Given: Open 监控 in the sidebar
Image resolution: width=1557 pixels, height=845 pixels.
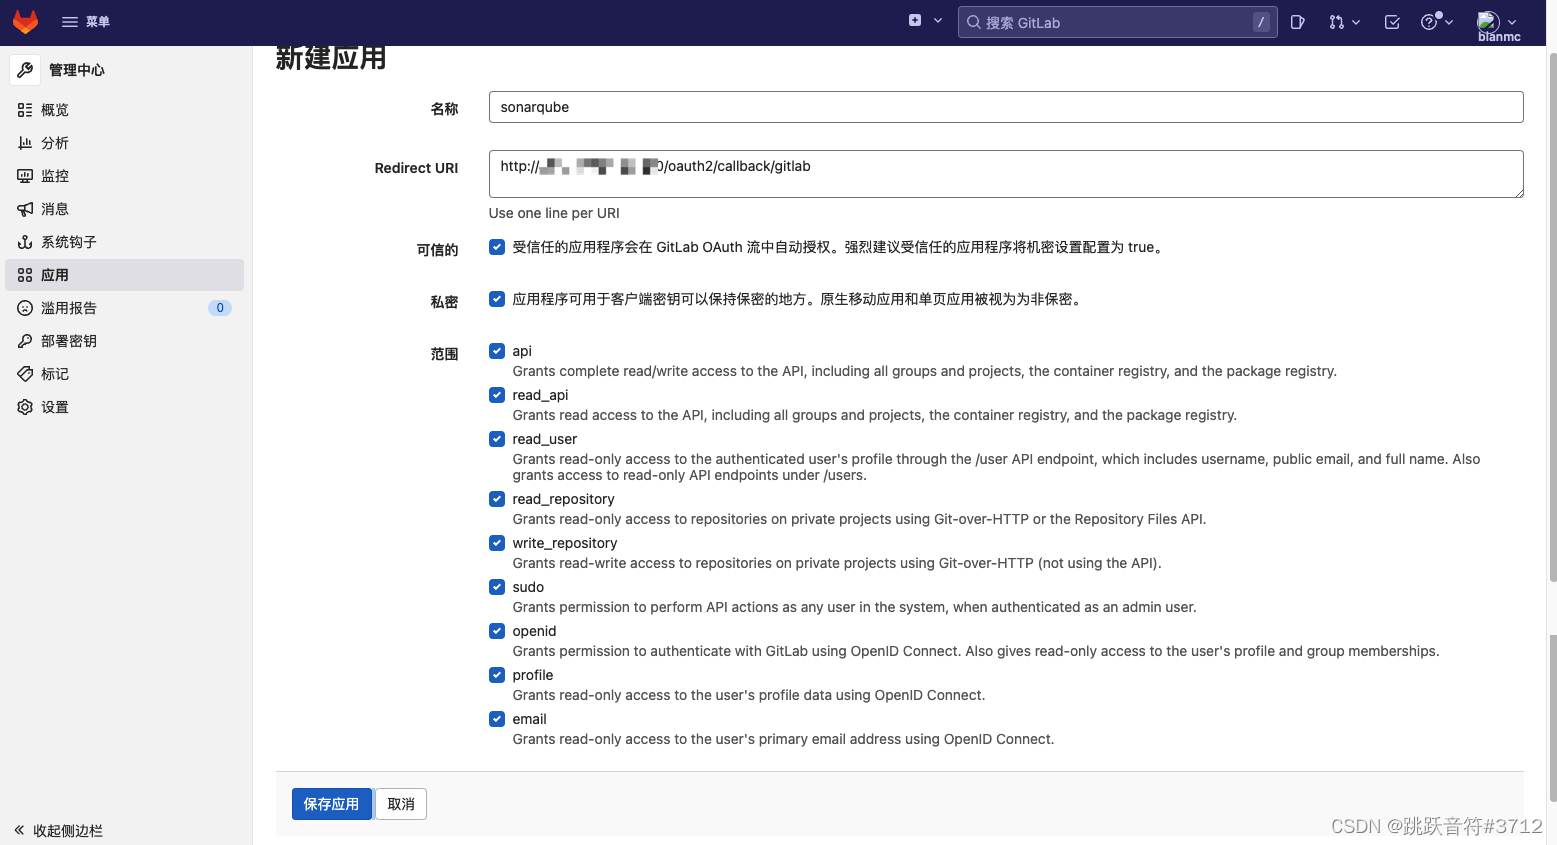Looking at the screenshot, I should pos(125,176).
